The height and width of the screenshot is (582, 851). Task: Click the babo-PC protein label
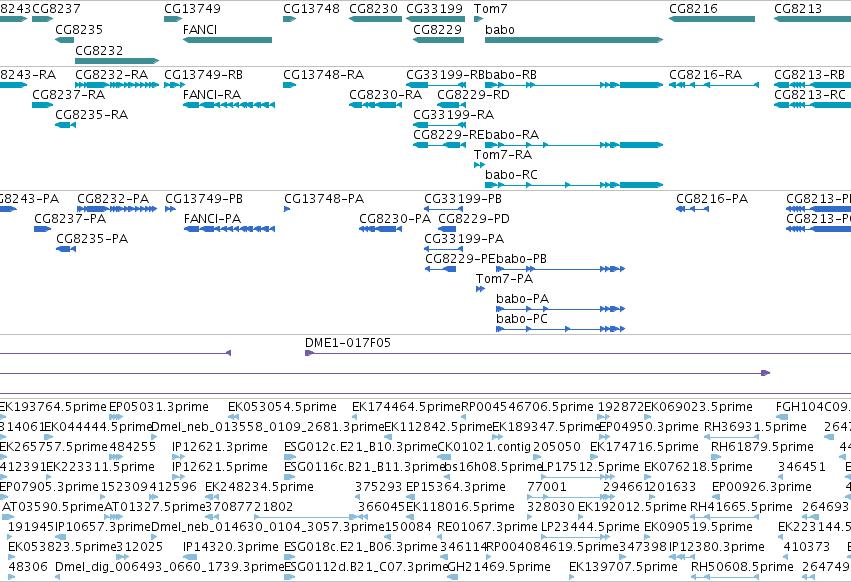[522, 319]
